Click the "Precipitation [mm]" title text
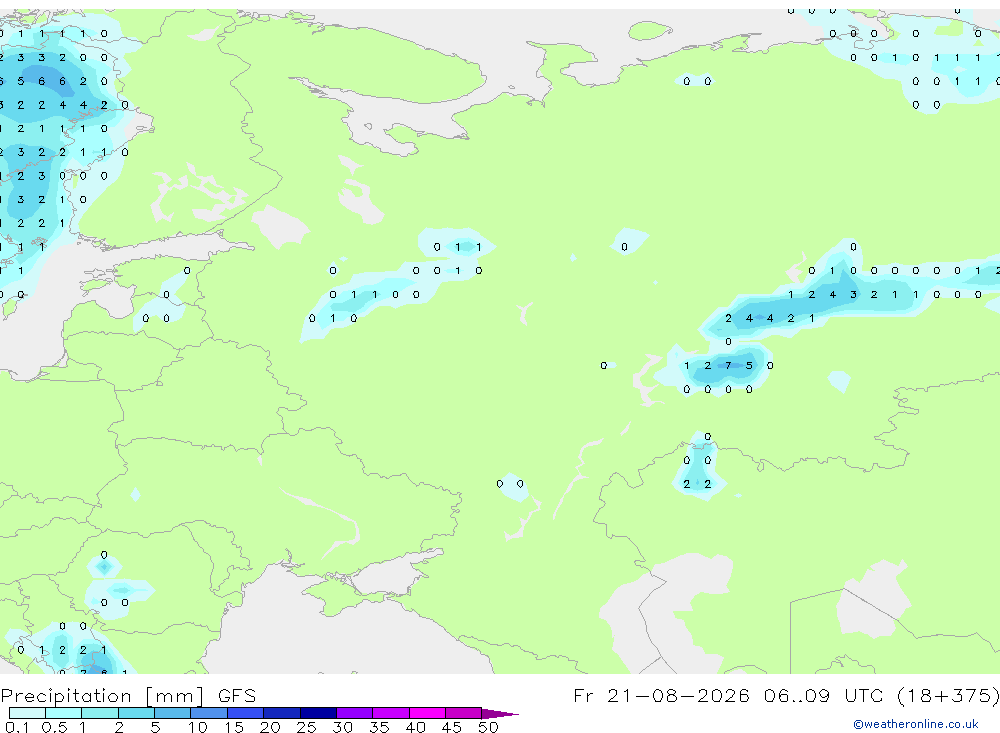The width and height of the screenshot is (1000, 733). 103,696
